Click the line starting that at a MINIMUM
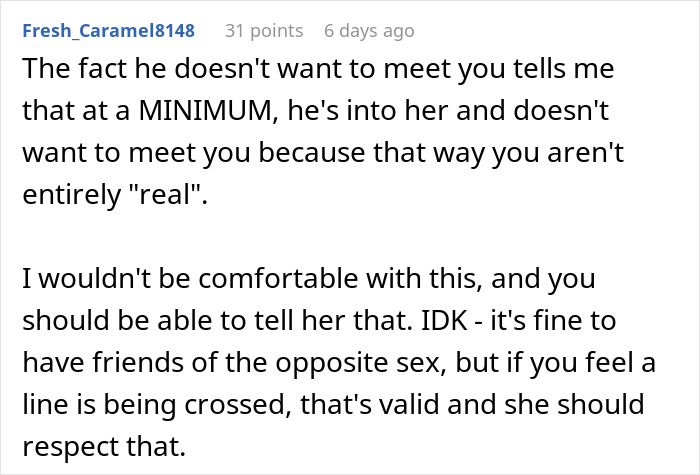700x475 pixels. (316, 111)
